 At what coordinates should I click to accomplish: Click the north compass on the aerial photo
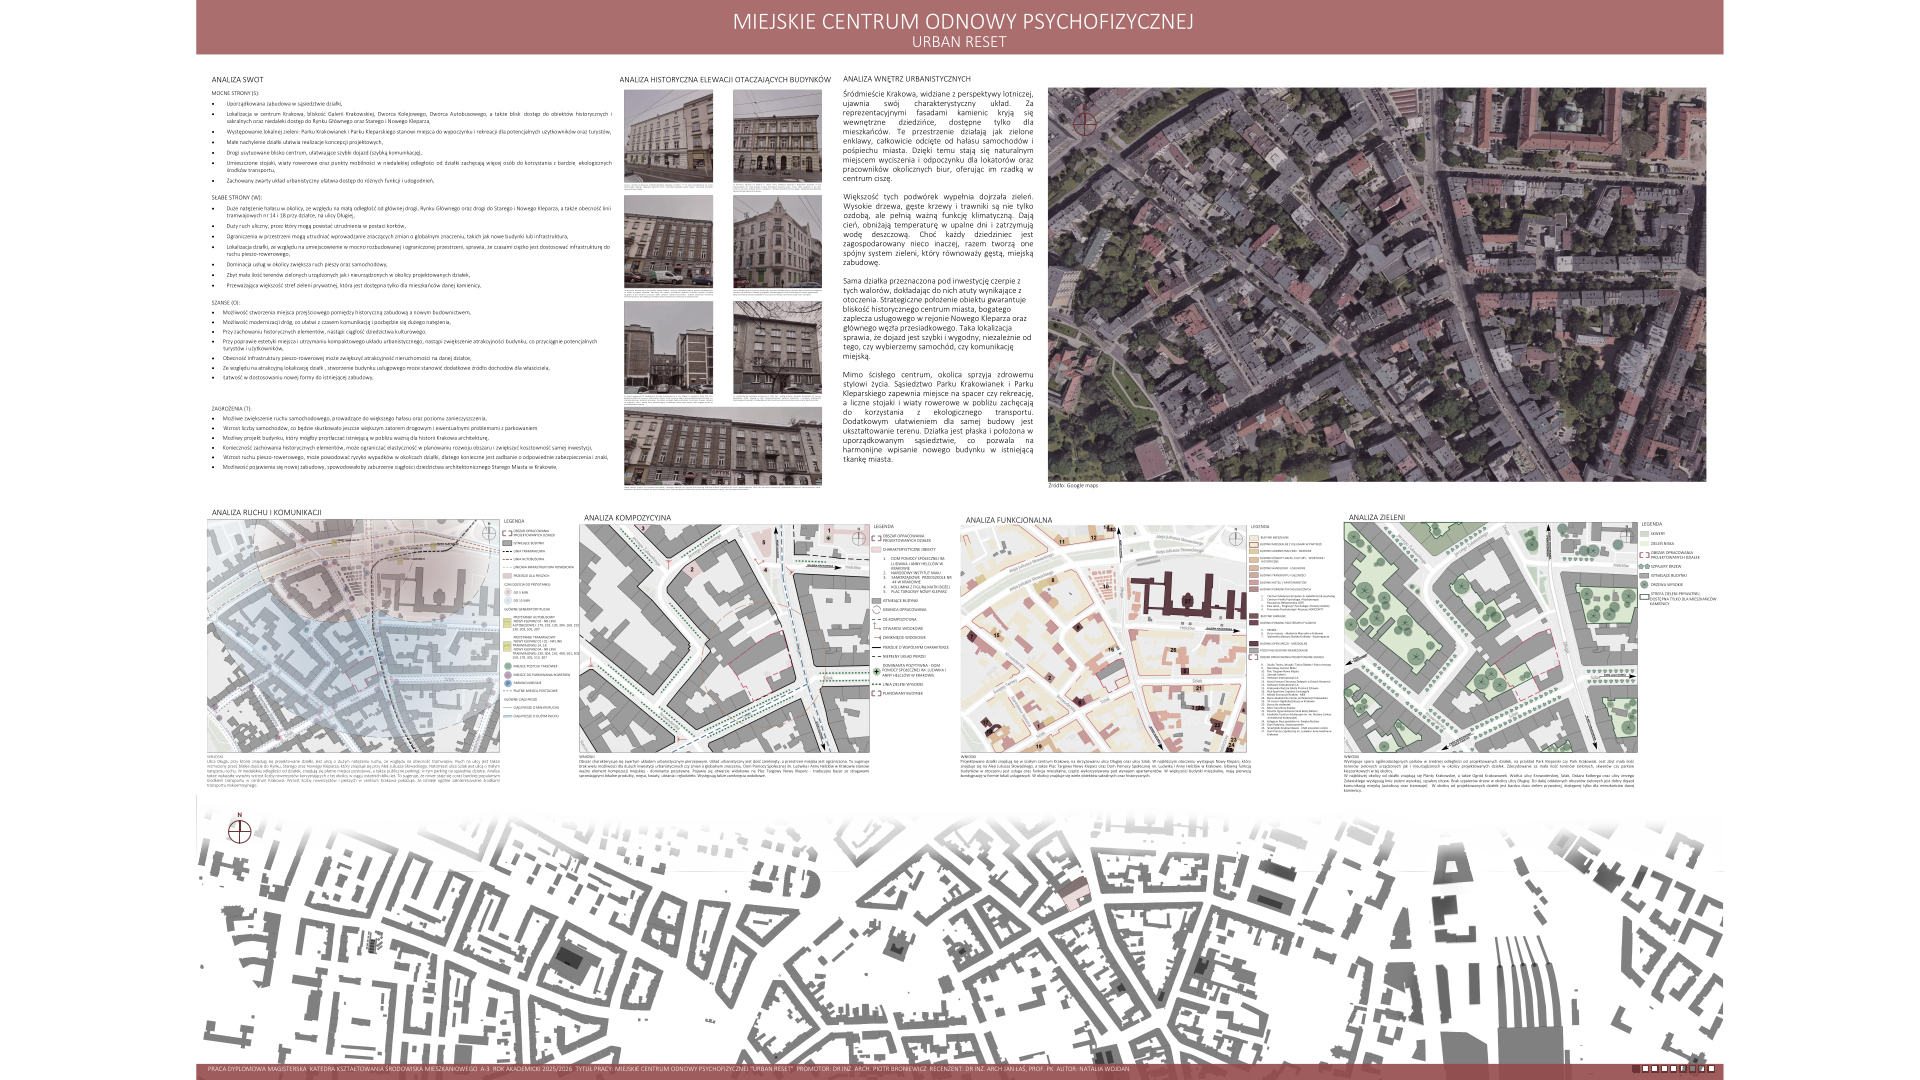(x=1084, y=123)
